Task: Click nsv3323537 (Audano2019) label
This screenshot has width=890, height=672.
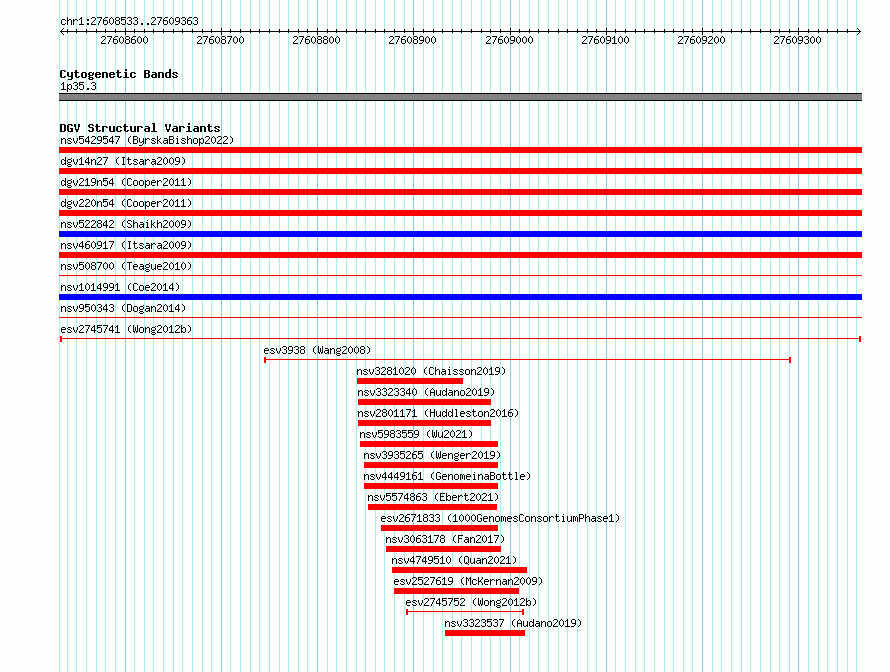Action: pos(513,623)
